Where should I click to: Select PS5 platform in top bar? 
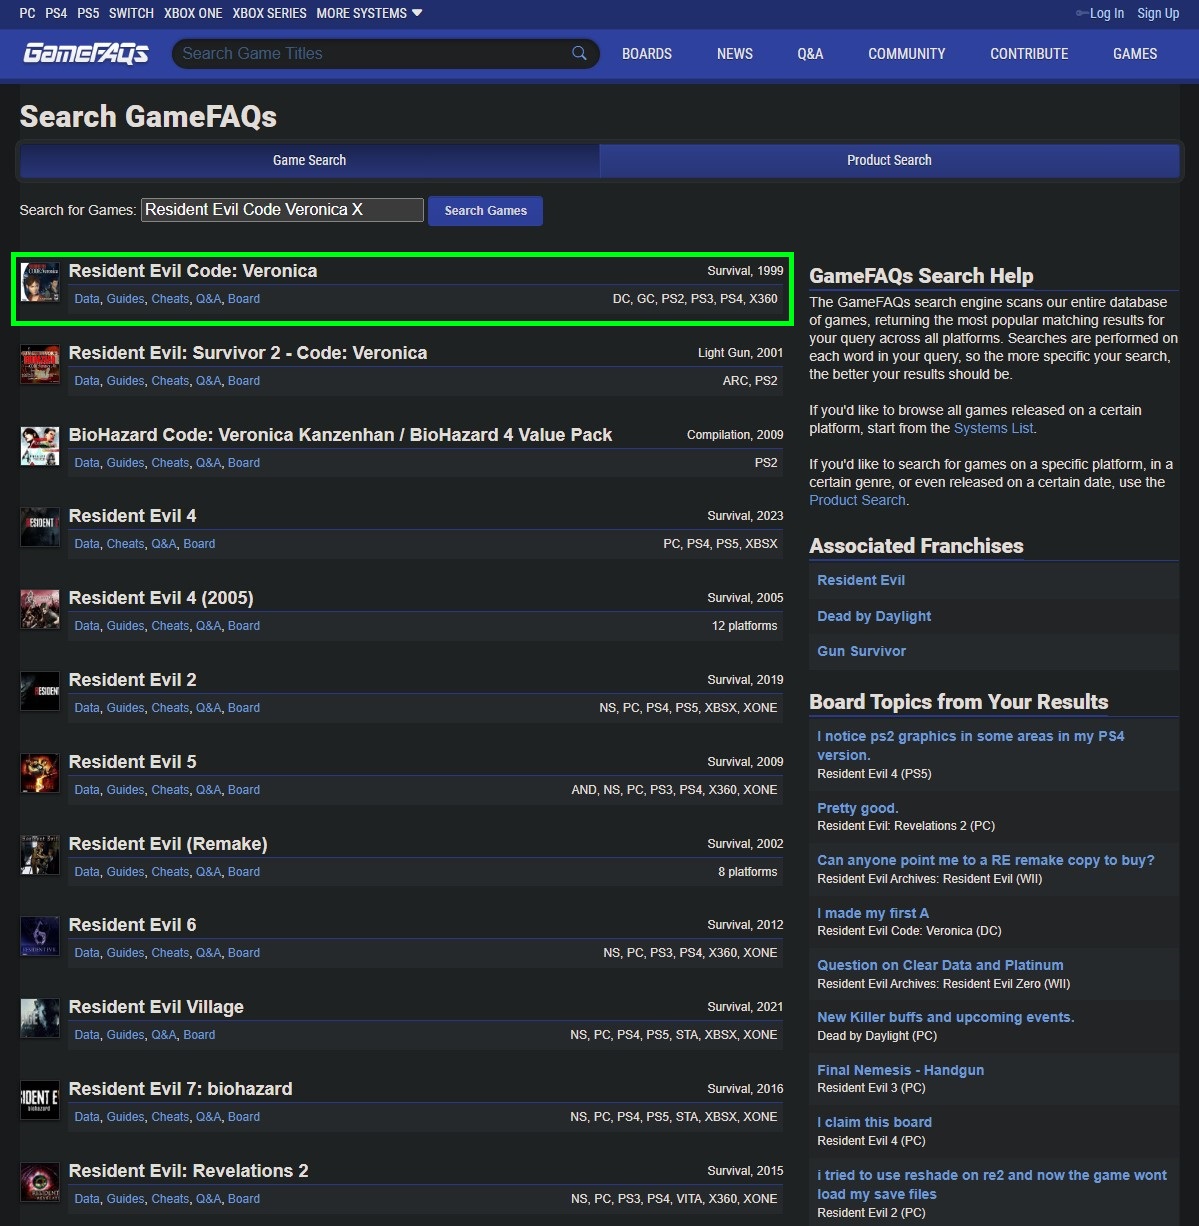pos(88,13)
